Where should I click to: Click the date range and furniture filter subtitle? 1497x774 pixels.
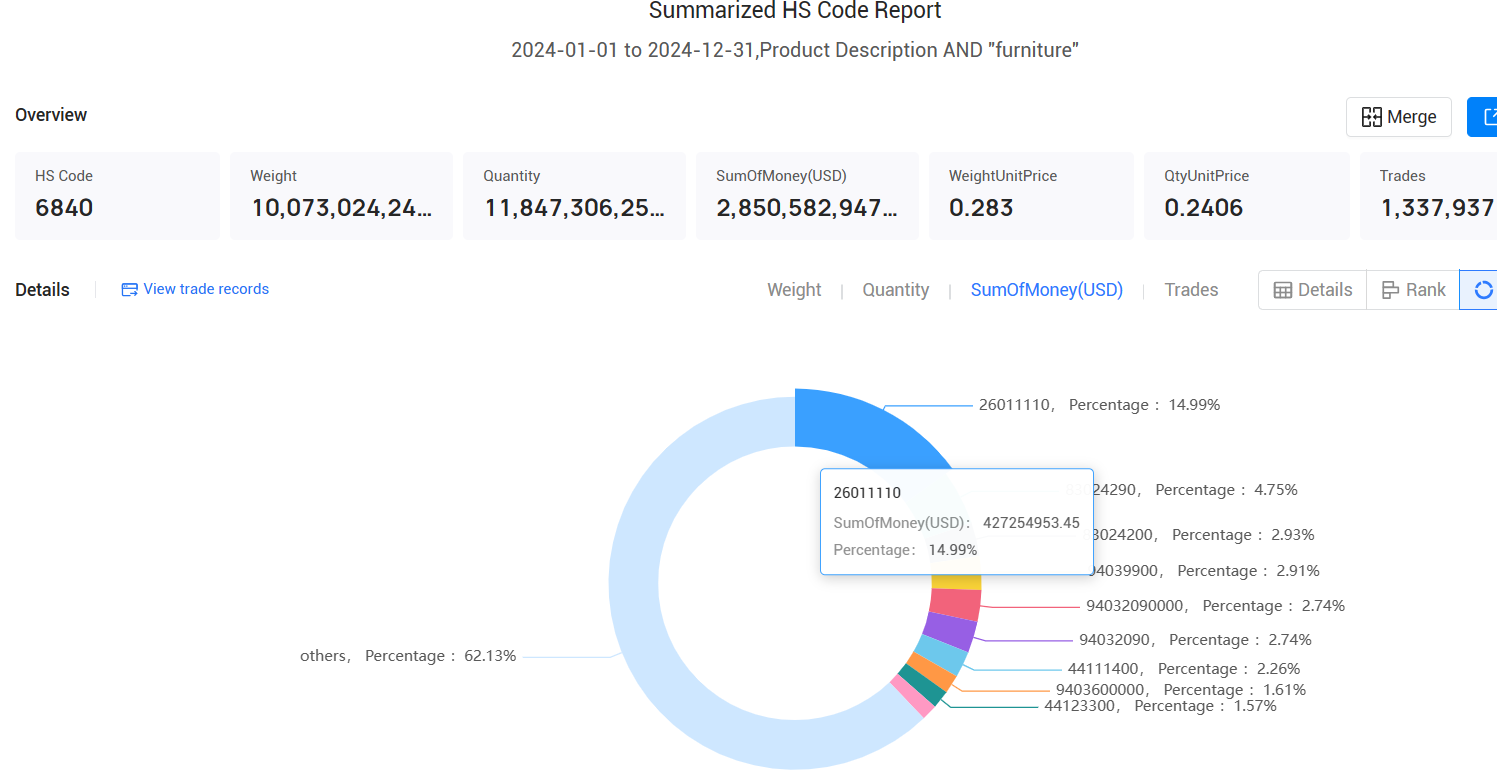click(795, 50)
